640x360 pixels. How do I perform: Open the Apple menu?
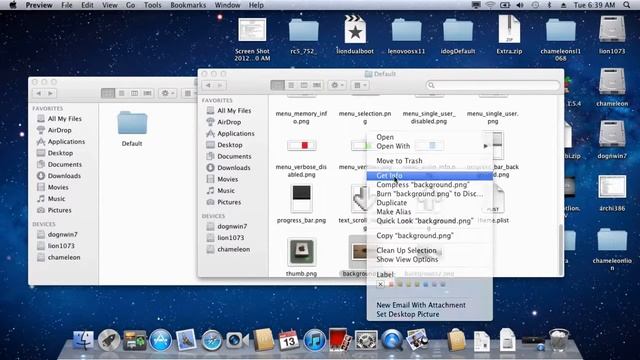point(13,5)
